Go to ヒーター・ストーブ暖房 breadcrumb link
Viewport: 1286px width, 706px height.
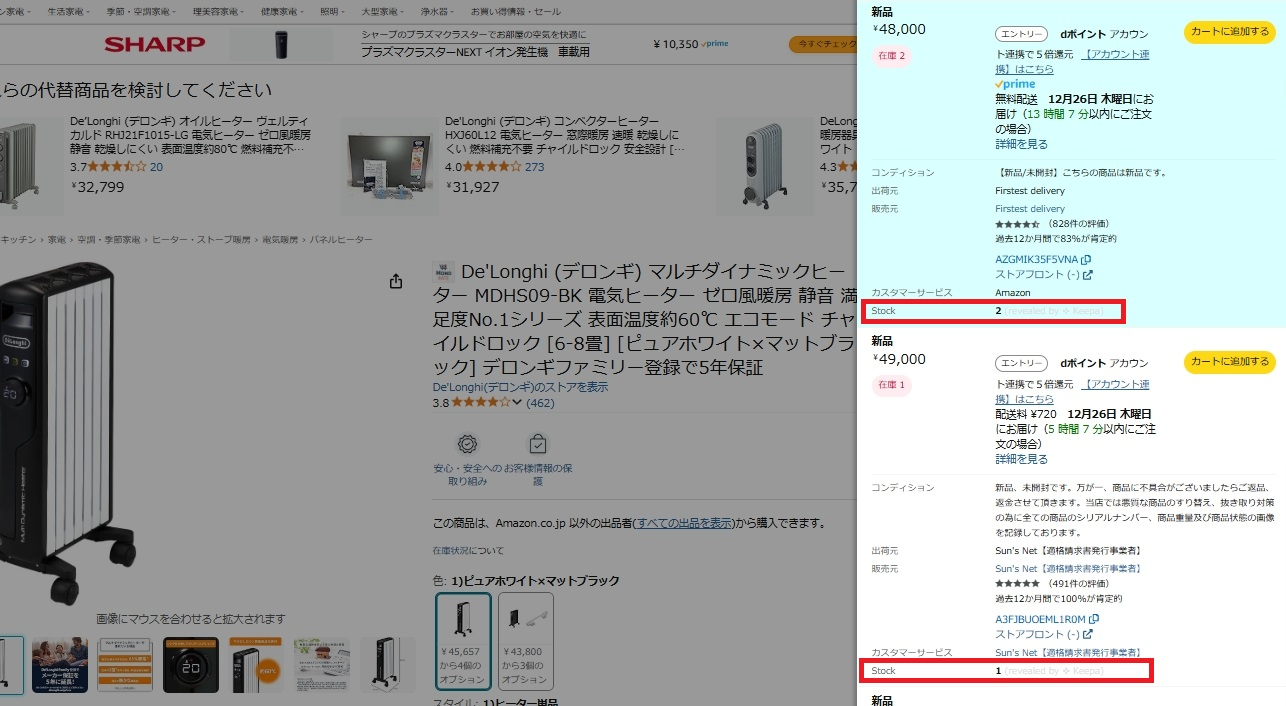[x=201, y=240]
